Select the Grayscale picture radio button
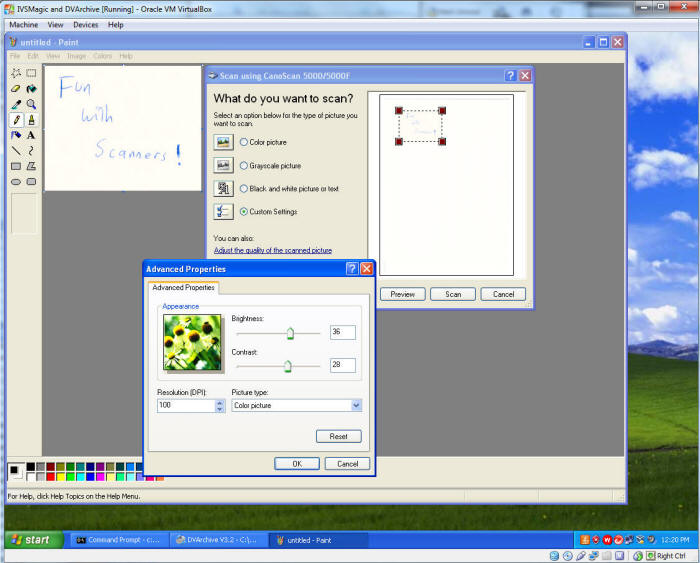Image resolution: width=700 pixels, height=563 pixels. pyautogui.click(x=244, y=166)
